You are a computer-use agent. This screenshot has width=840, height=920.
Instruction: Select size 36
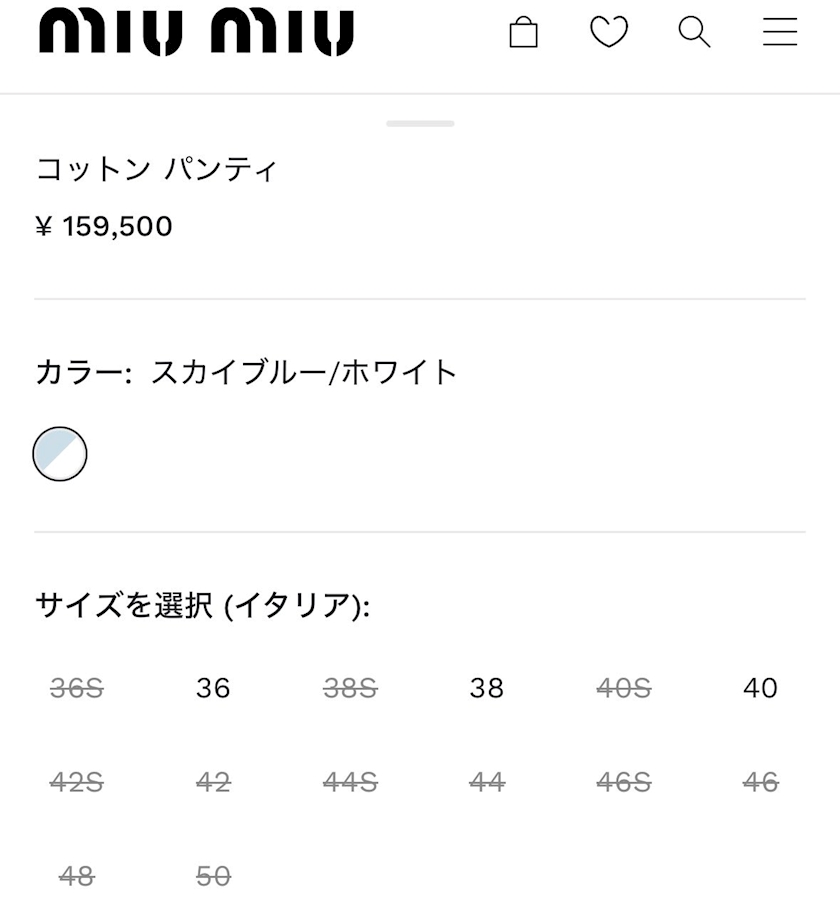[x=213, y=688]
